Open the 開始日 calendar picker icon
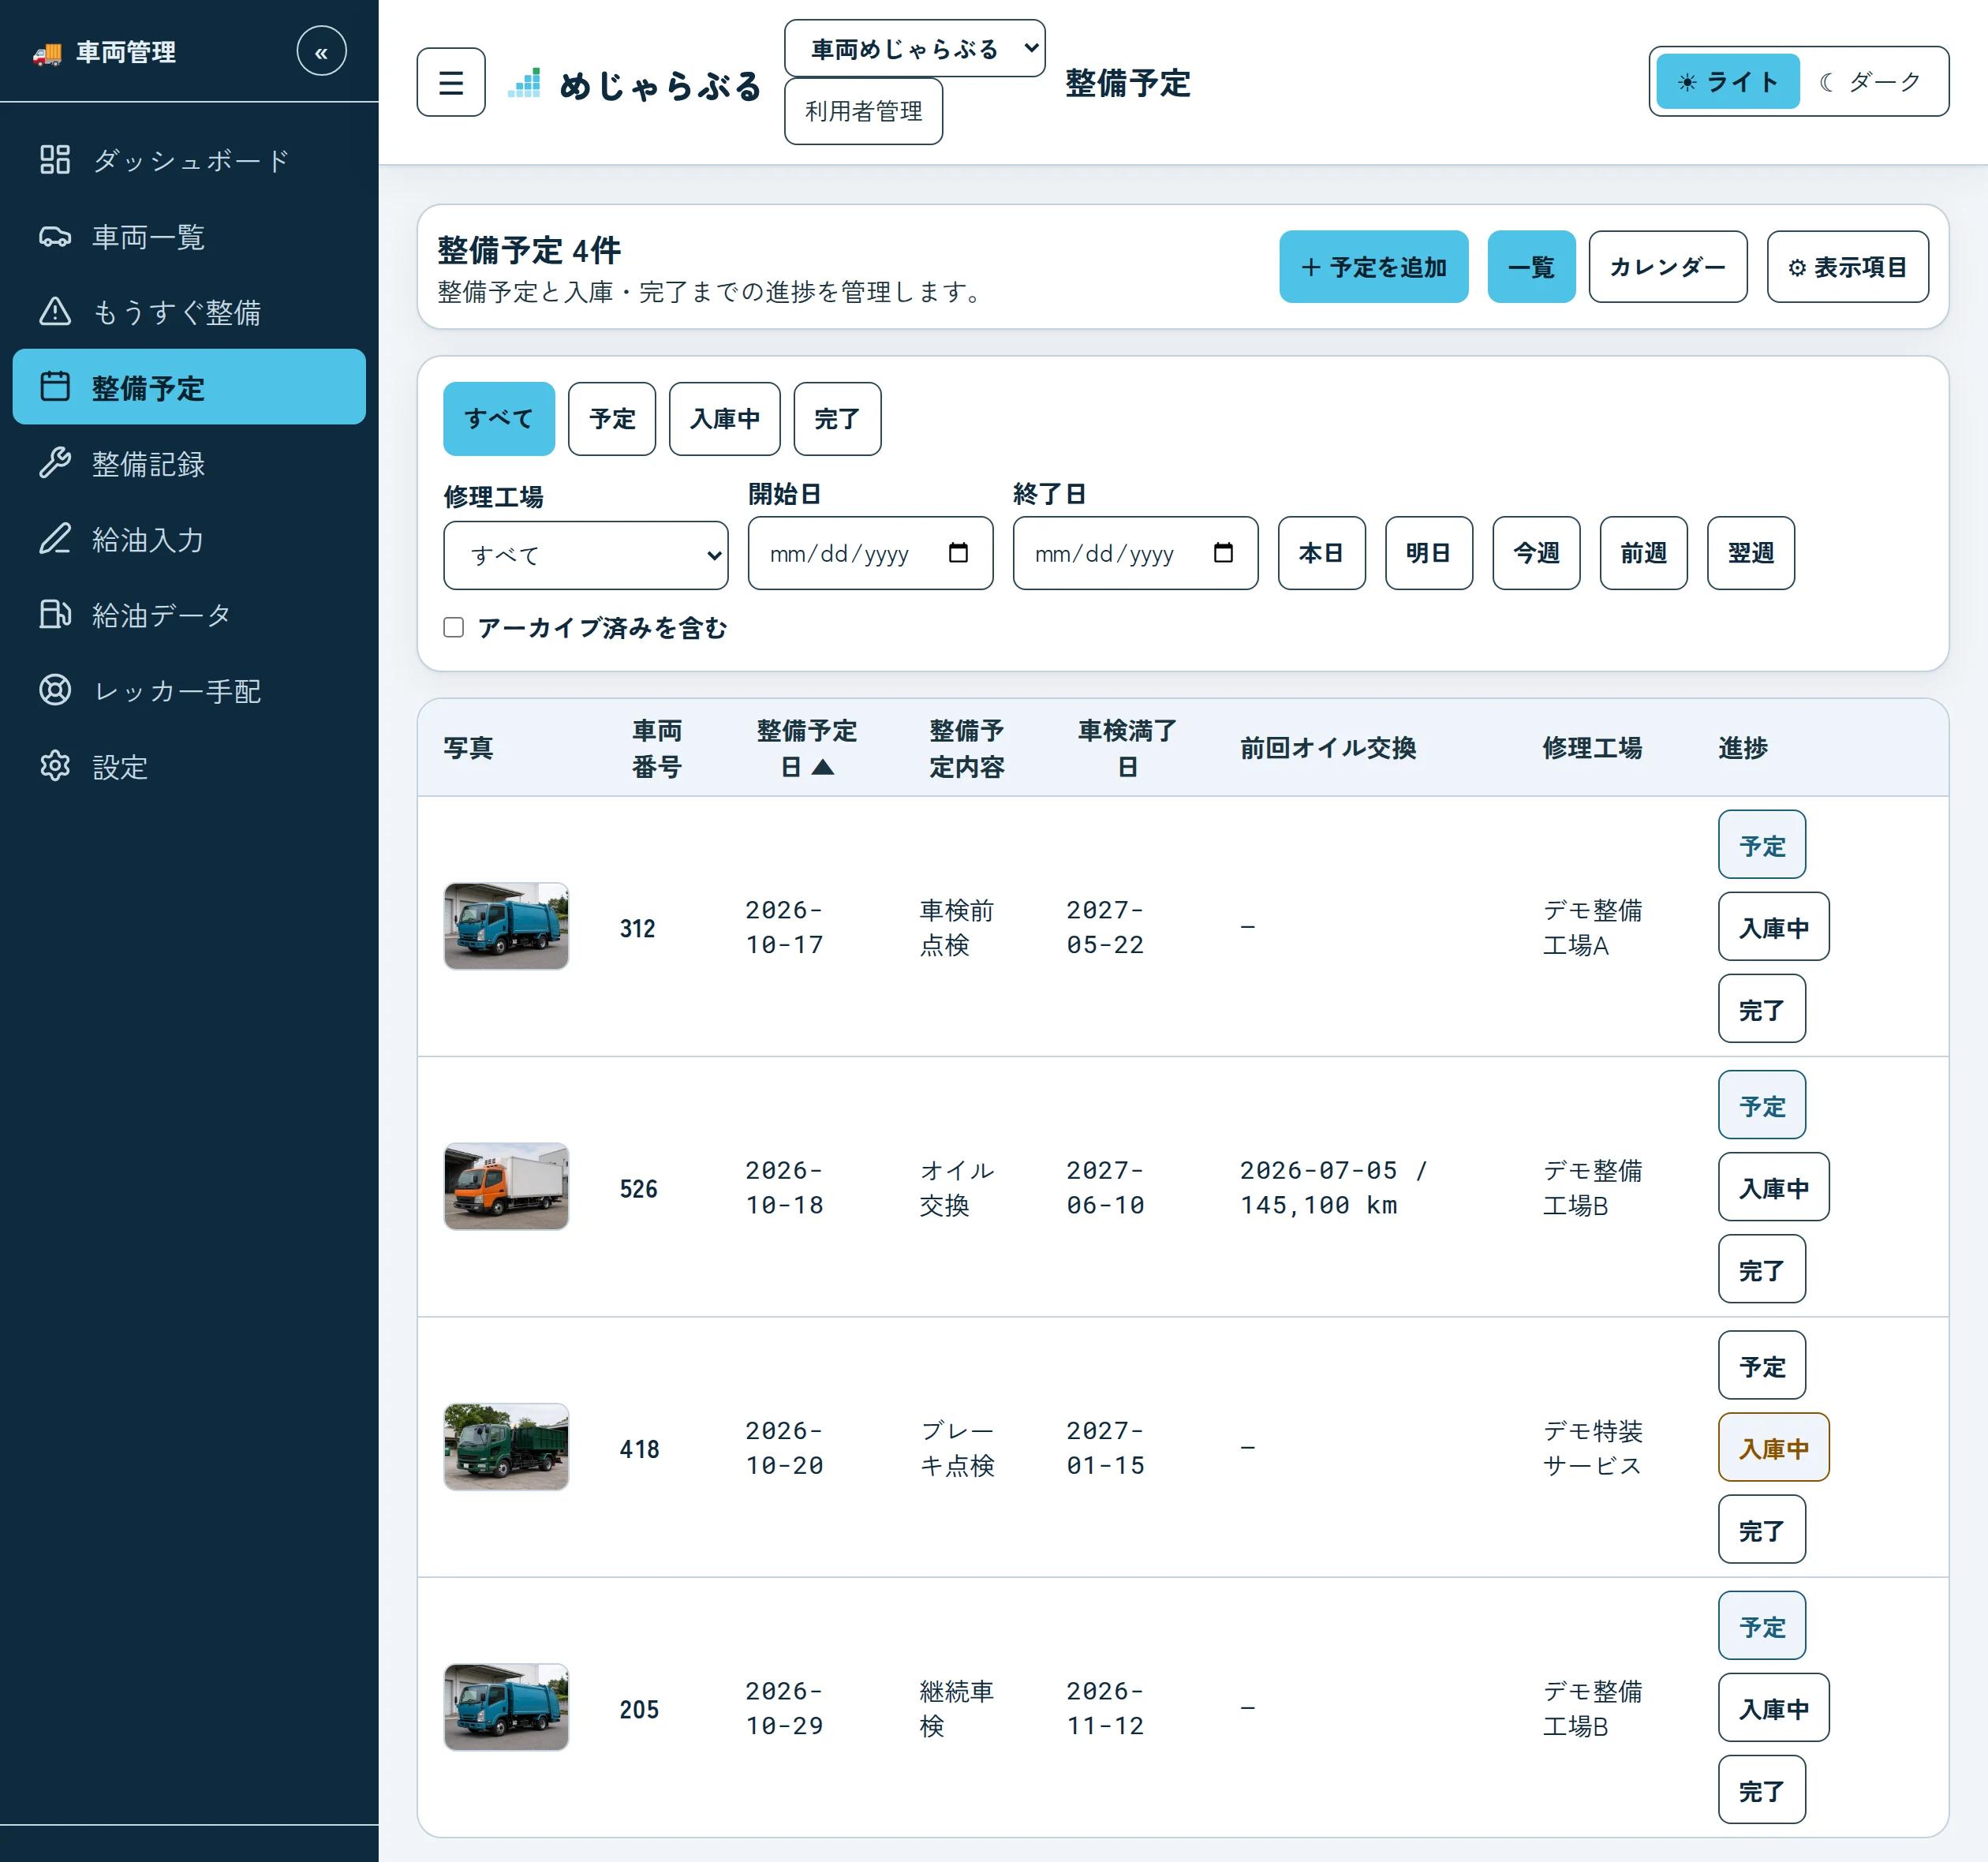1988x1862 pixels. pos(958,553)
